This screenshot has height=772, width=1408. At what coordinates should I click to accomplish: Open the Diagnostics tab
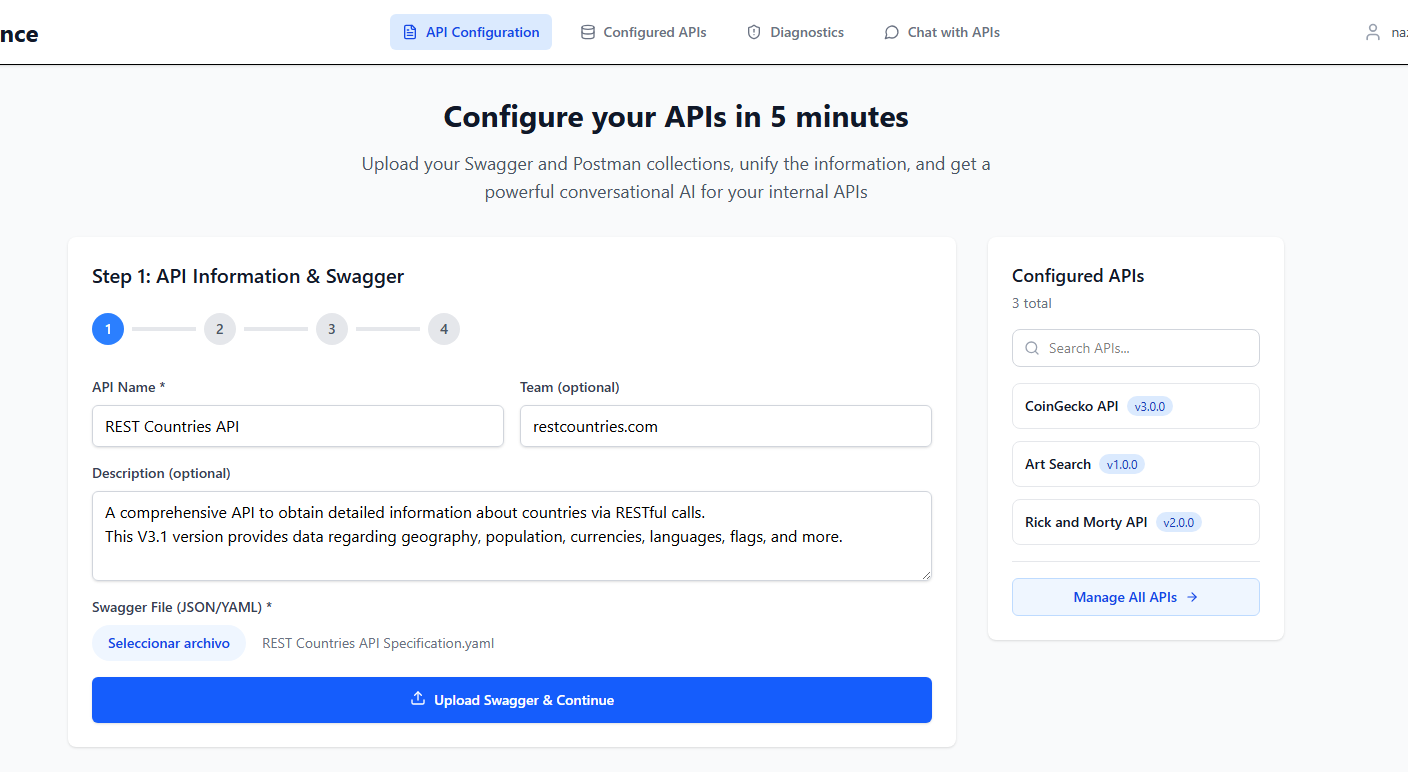tap(796, 32)
